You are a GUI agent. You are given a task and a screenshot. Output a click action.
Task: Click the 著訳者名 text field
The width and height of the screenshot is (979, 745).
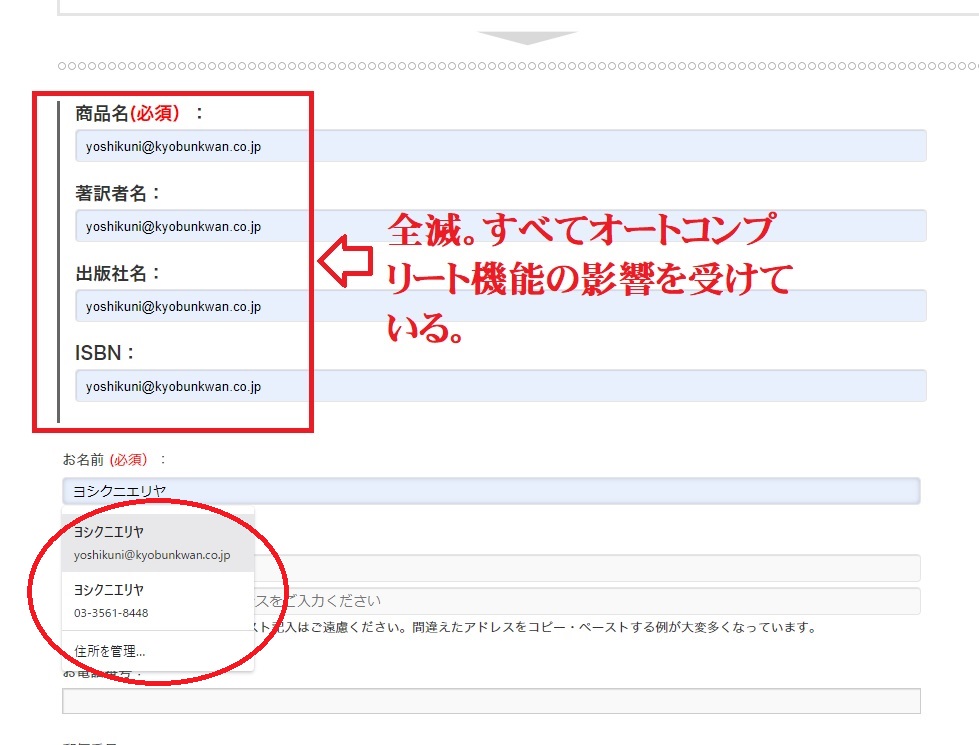click(500, 226)
